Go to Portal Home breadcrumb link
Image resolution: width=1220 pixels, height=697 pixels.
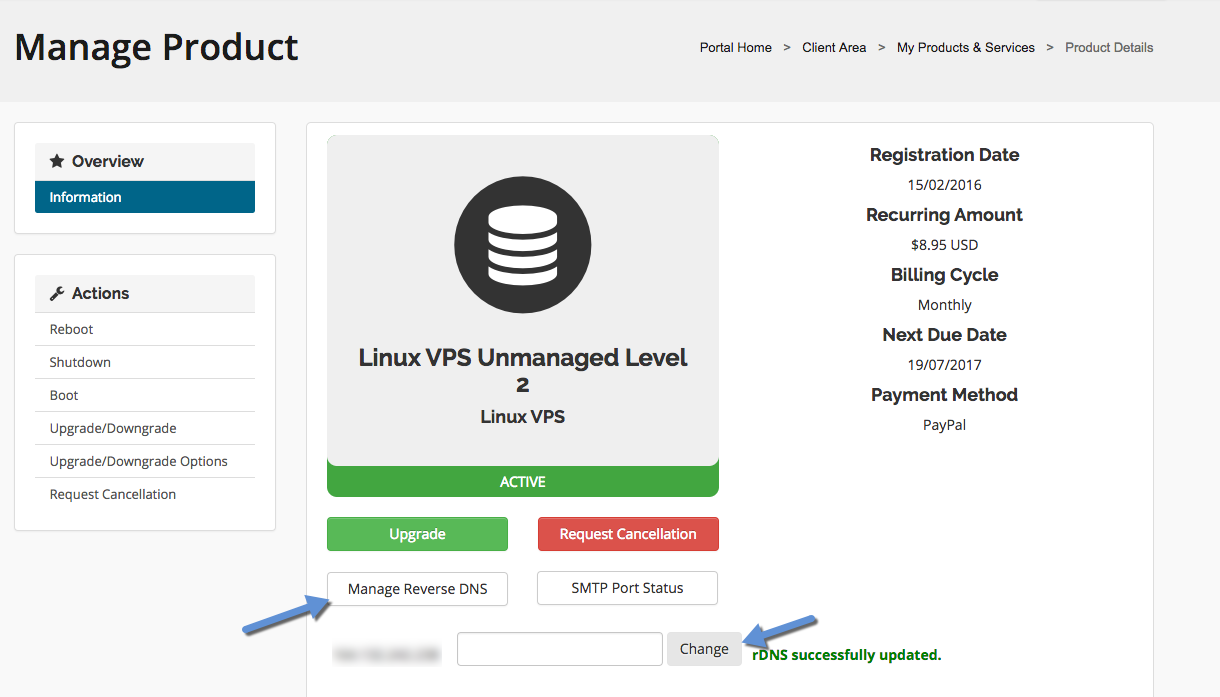(x=735, y=47)
